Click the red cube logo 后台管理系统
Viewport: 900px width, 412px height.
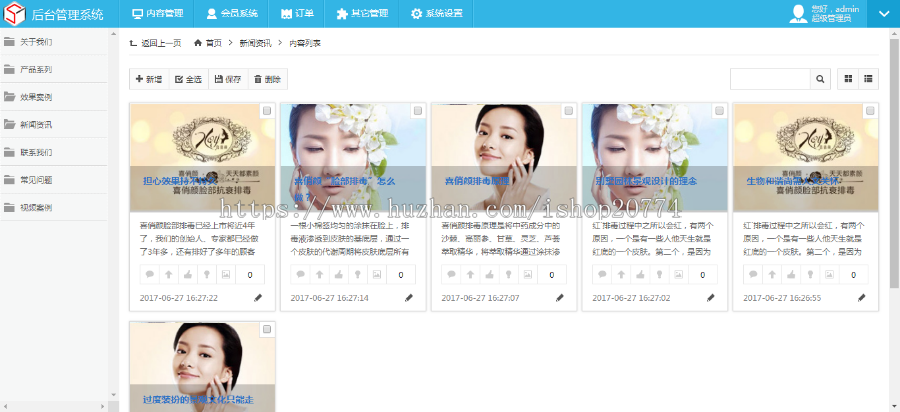click(14, 14)
